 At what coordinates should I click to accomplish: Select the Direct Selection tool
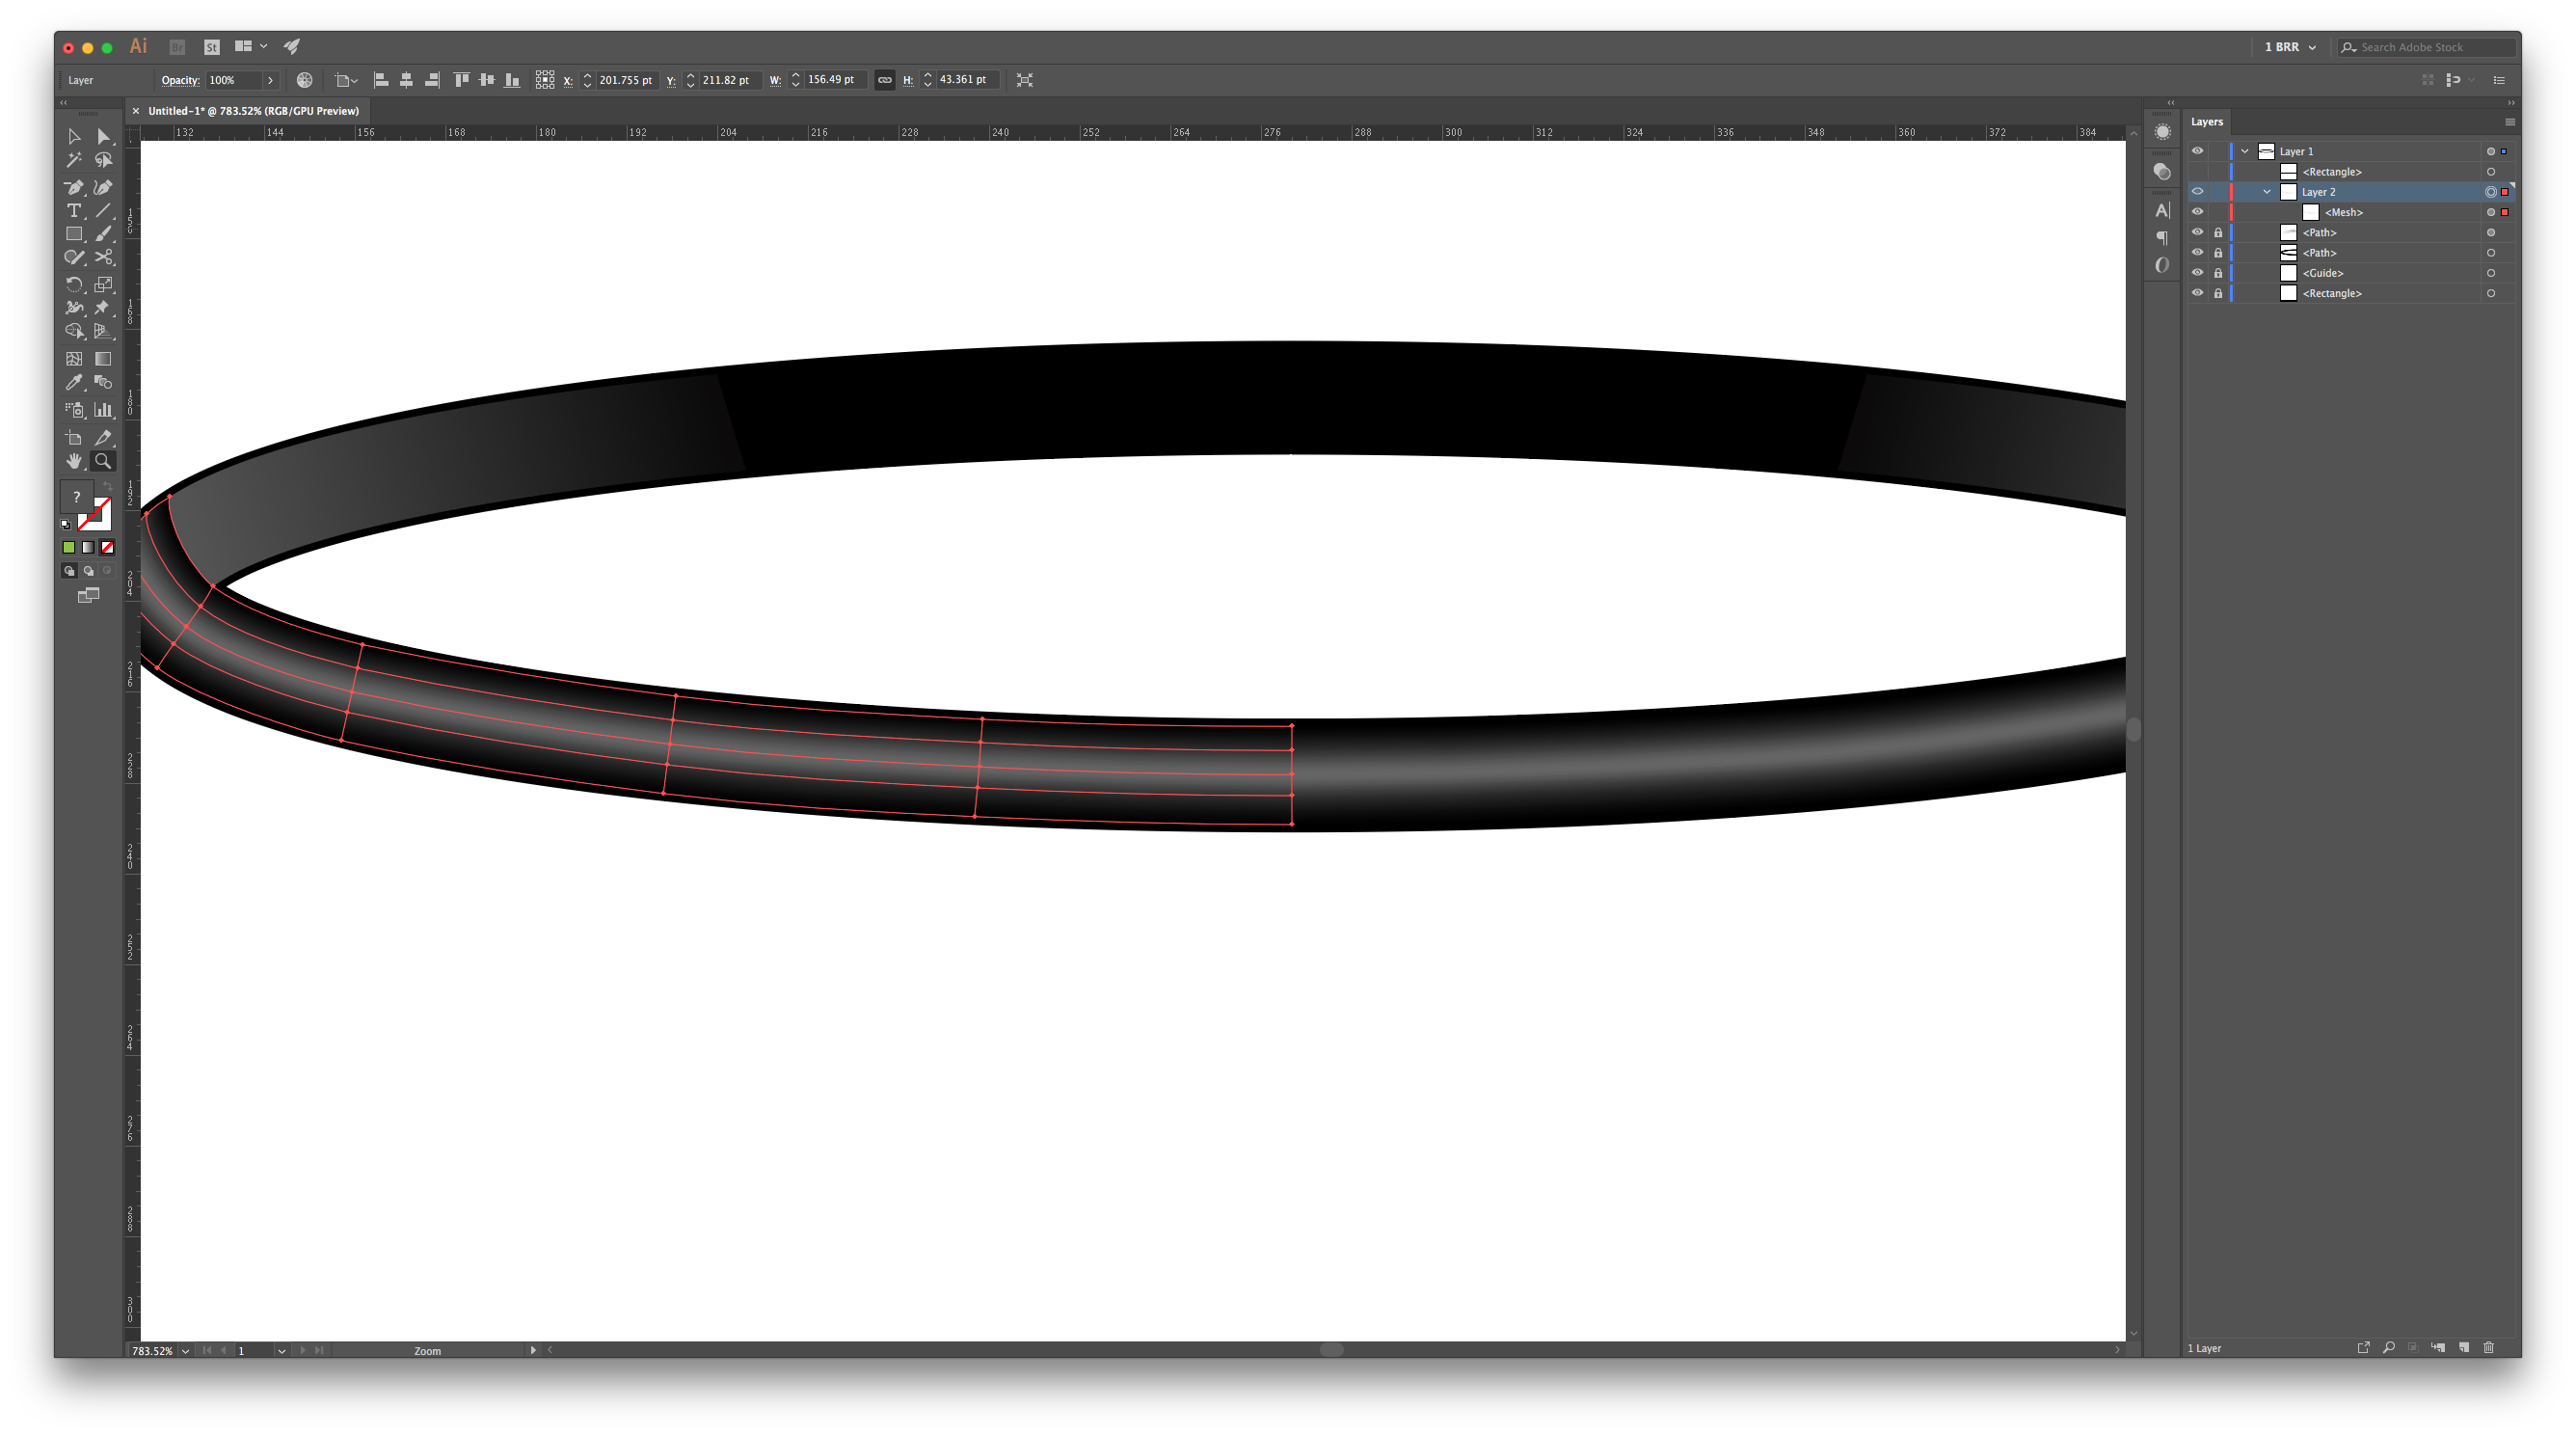click(103, 136)
